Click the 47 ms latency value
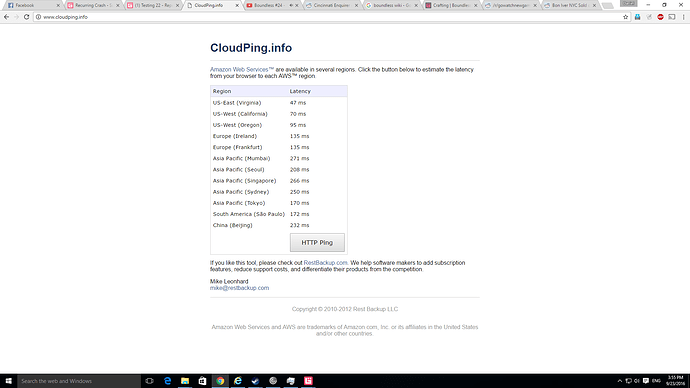This screenshot has height=388, width=690. [297, 102]
